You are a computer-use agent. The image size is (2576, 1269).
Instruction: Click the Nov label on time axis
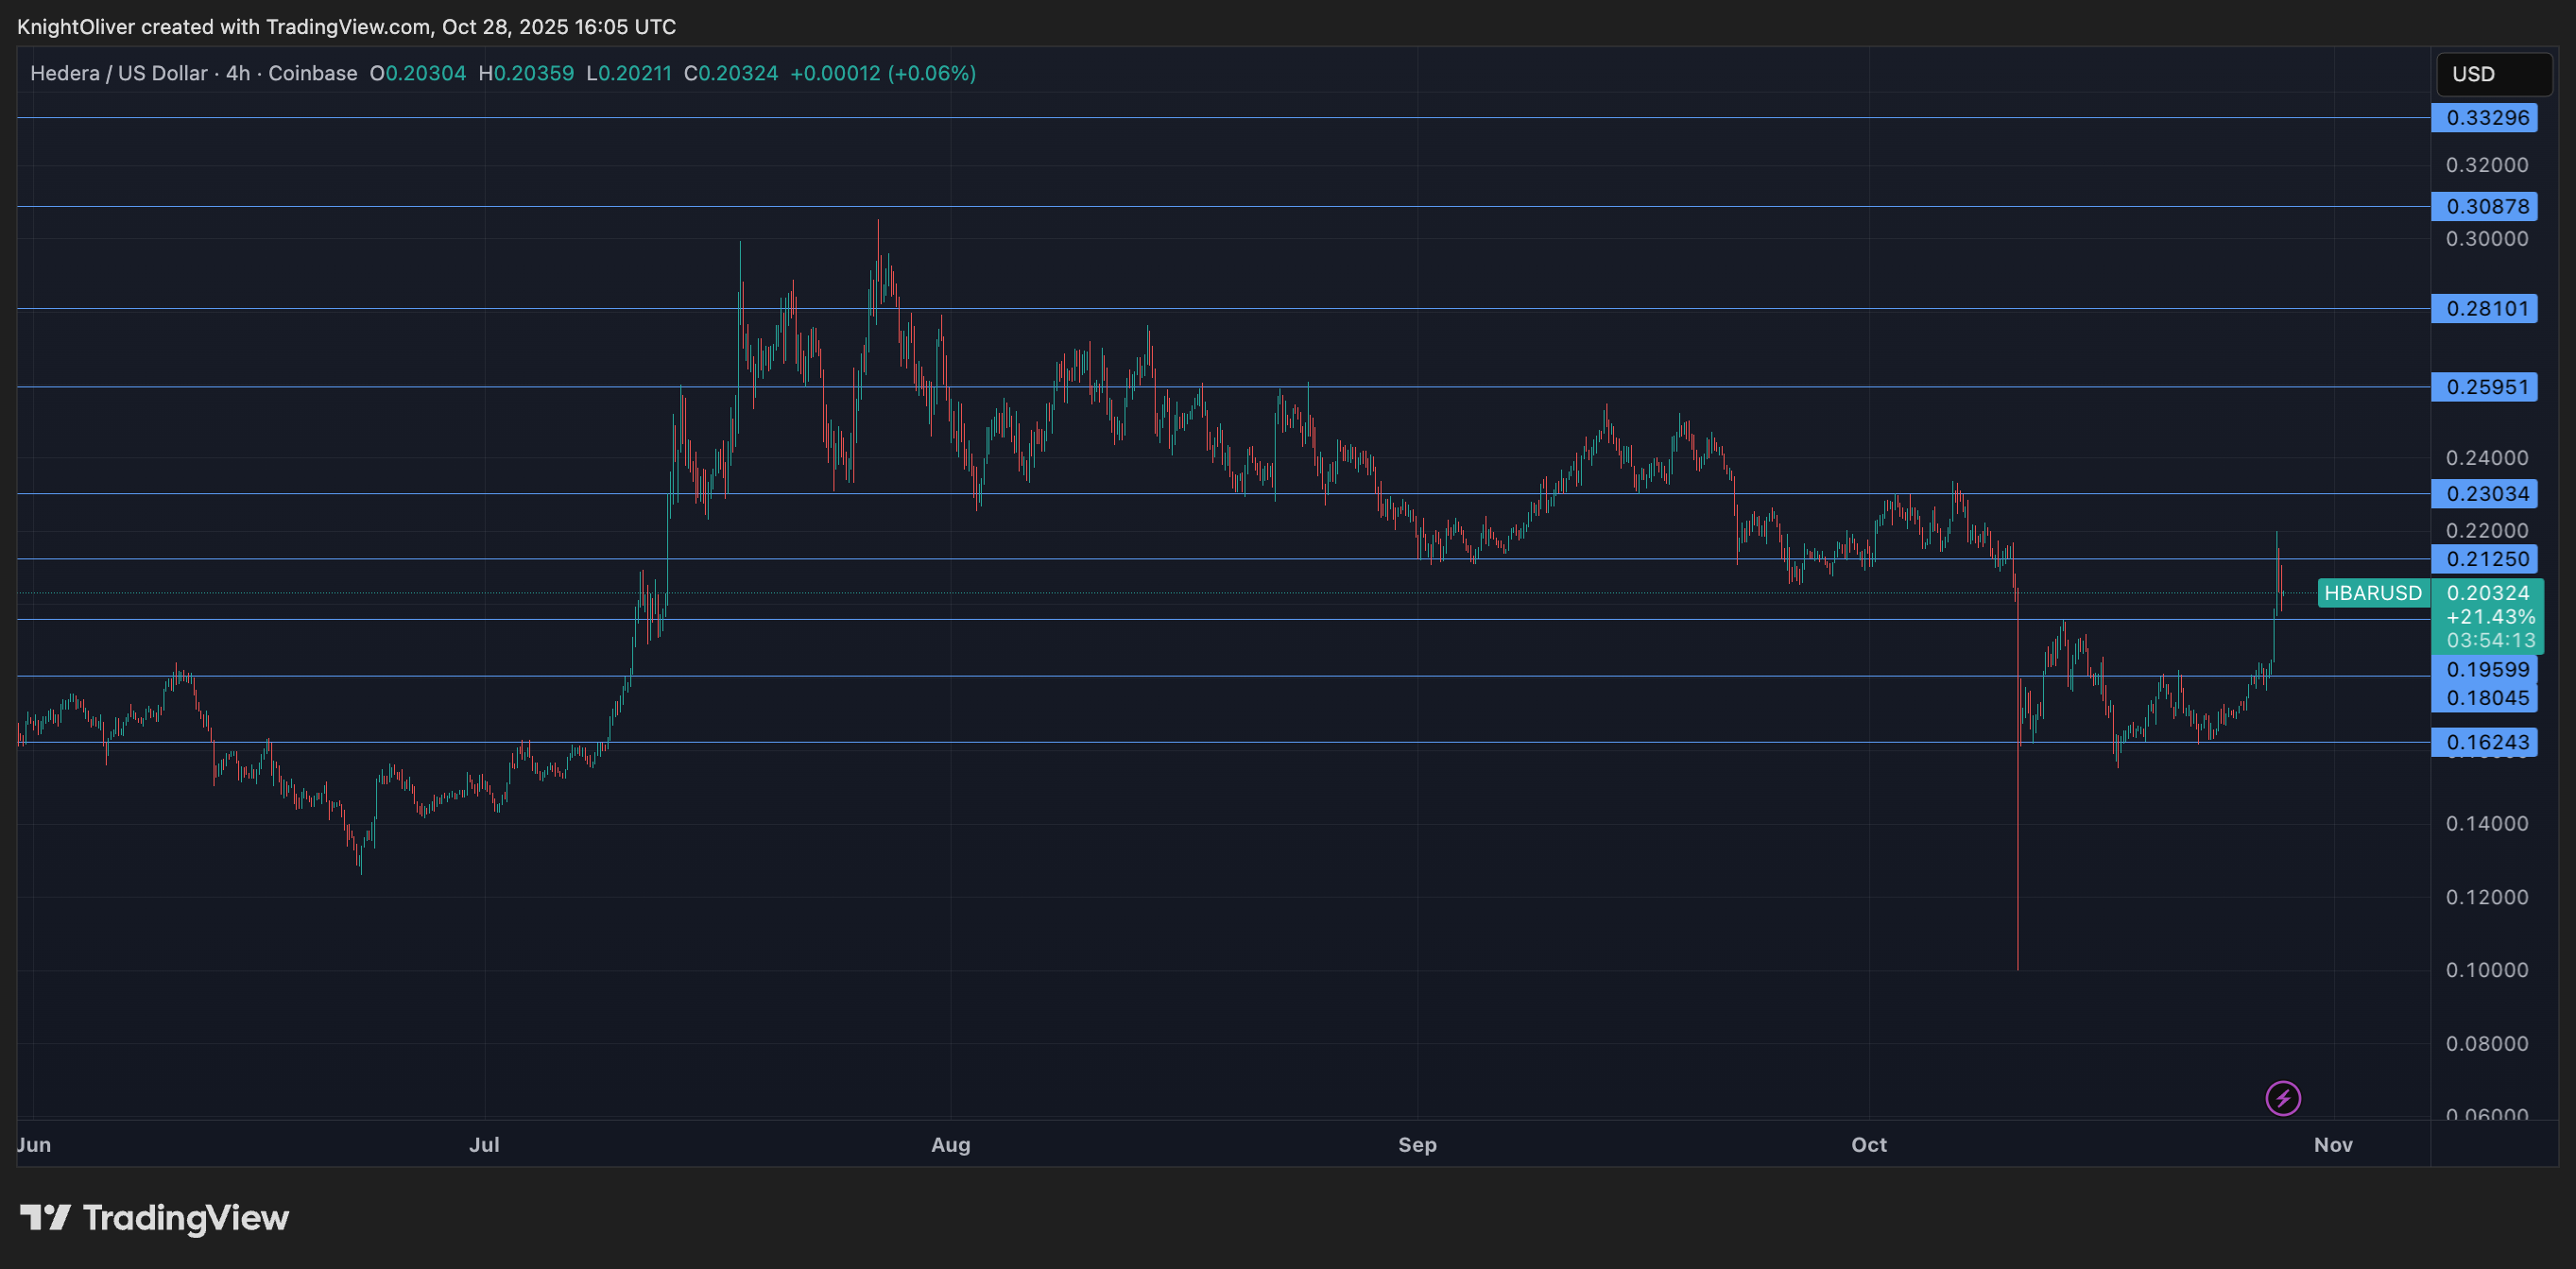pyautogui.click(x=2332, y=1145)
